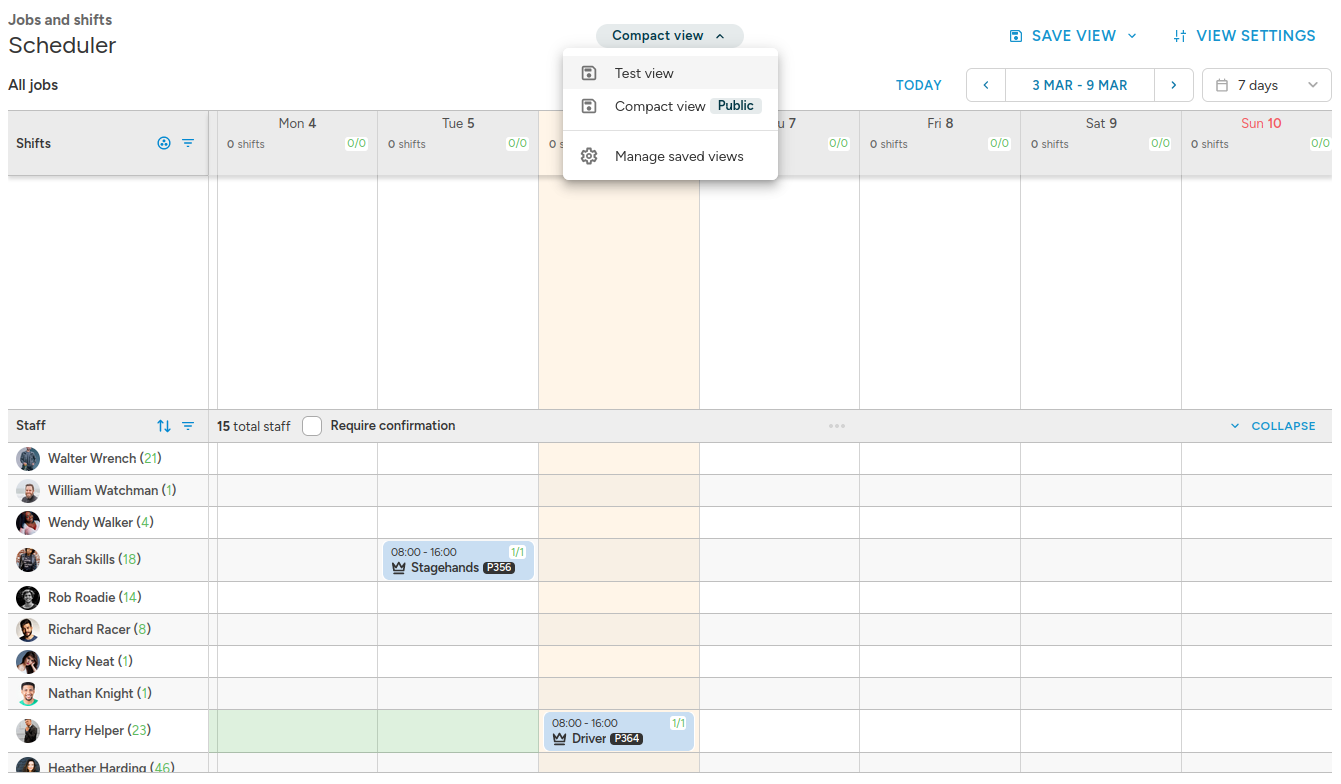Choose Test view from the menu

(644, 73)
